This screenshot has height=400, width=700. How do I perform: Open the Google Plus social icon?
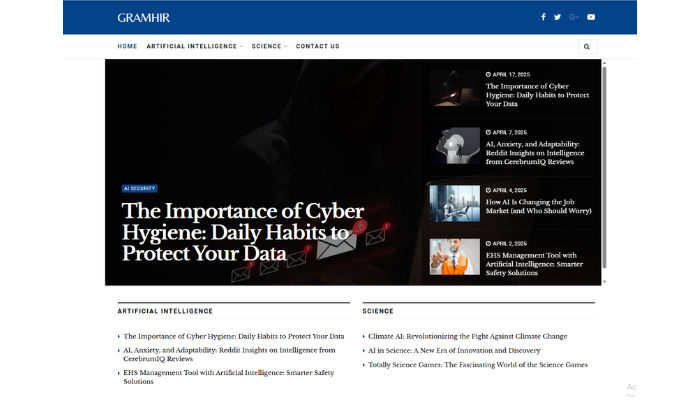pos(574,17)
